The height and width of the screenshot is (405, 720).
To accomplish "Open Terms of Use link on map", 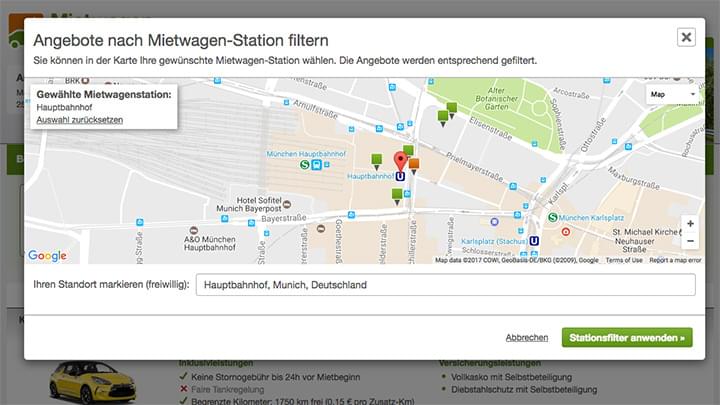I will point(624,260).
